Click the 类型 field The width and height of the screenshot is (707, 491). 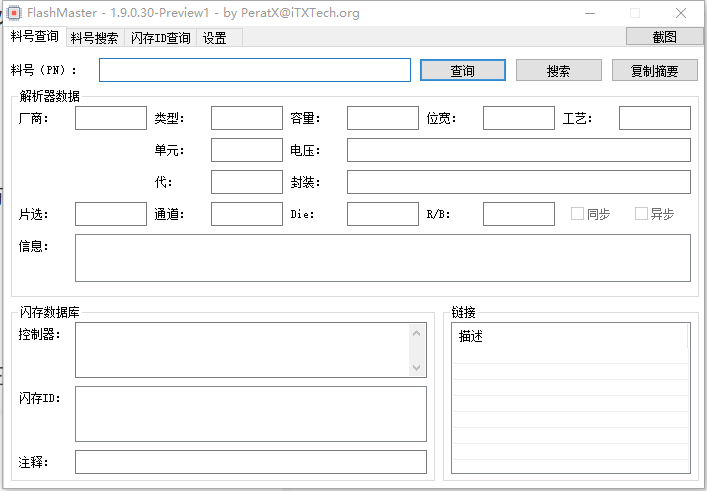pos(247,118)
